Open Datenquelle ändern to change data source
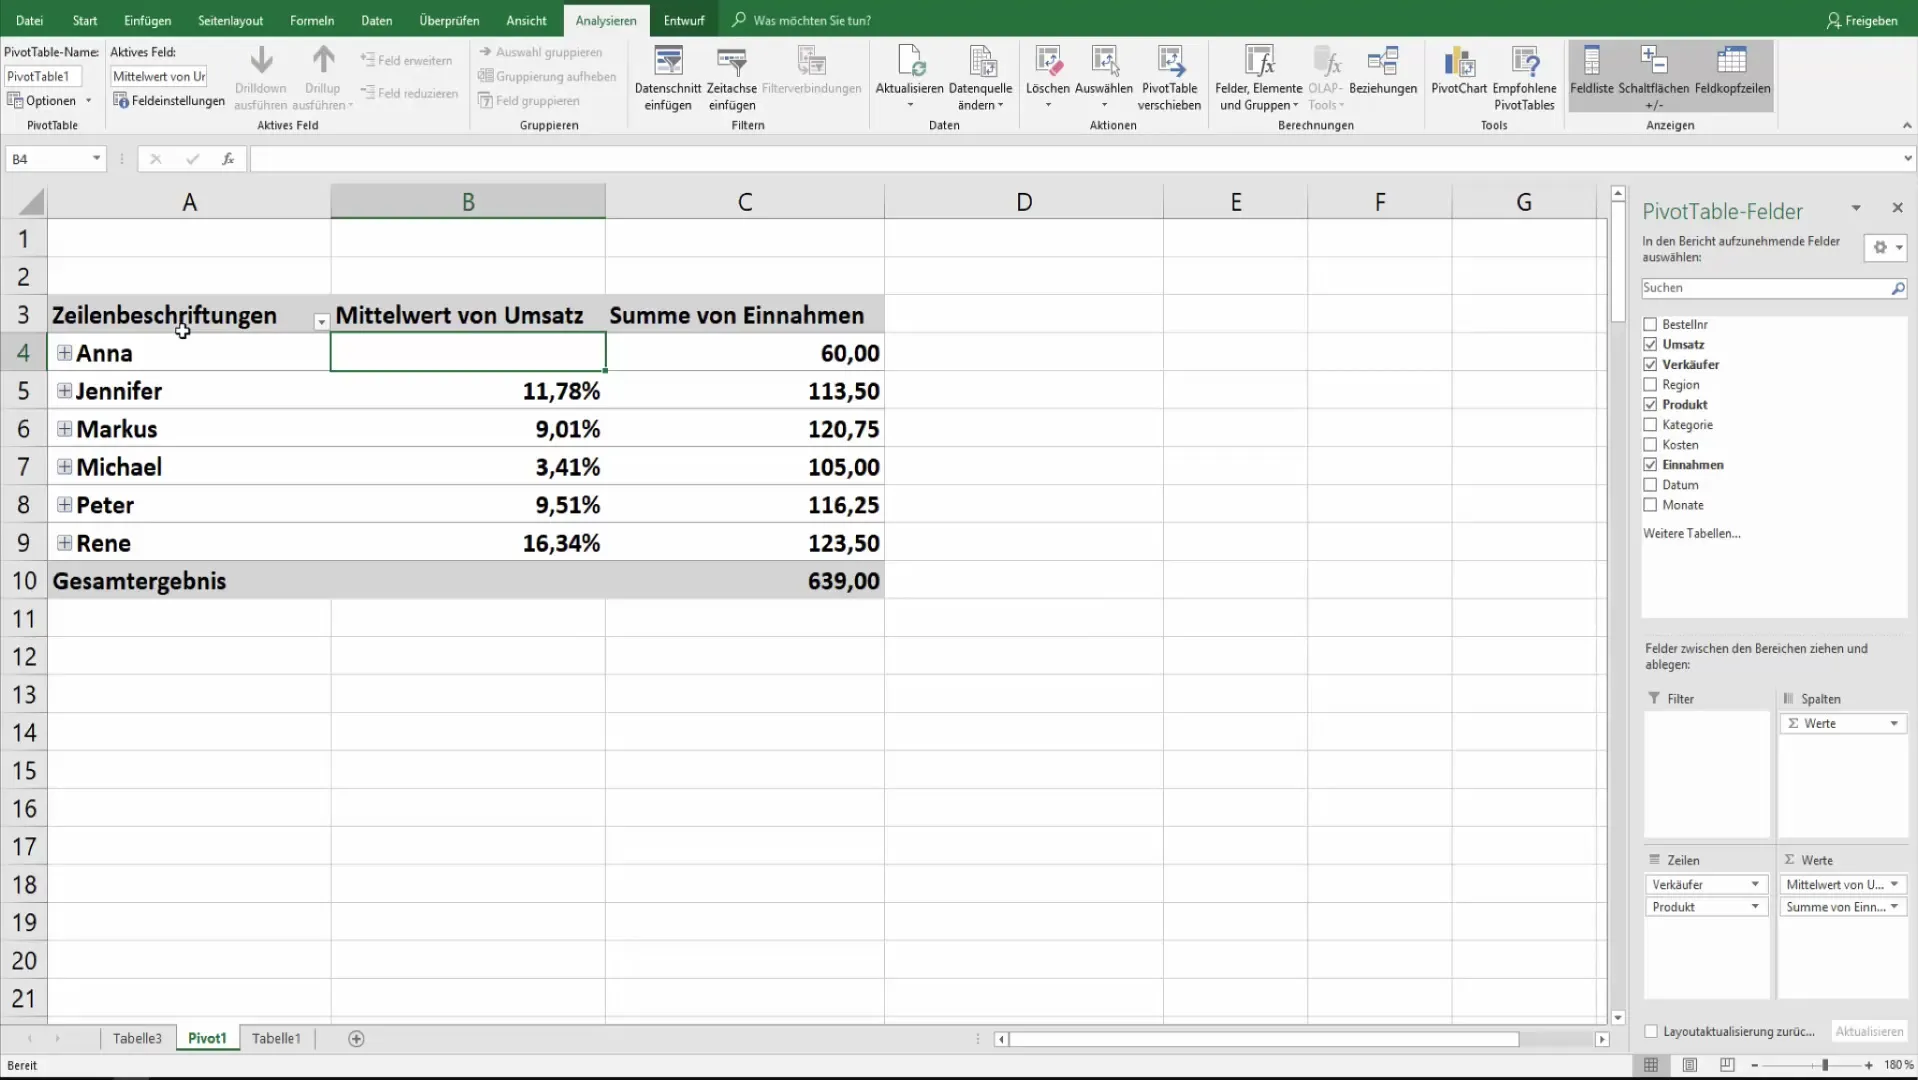Viewport: 1918px width, 1080px height. click(980, 78)
